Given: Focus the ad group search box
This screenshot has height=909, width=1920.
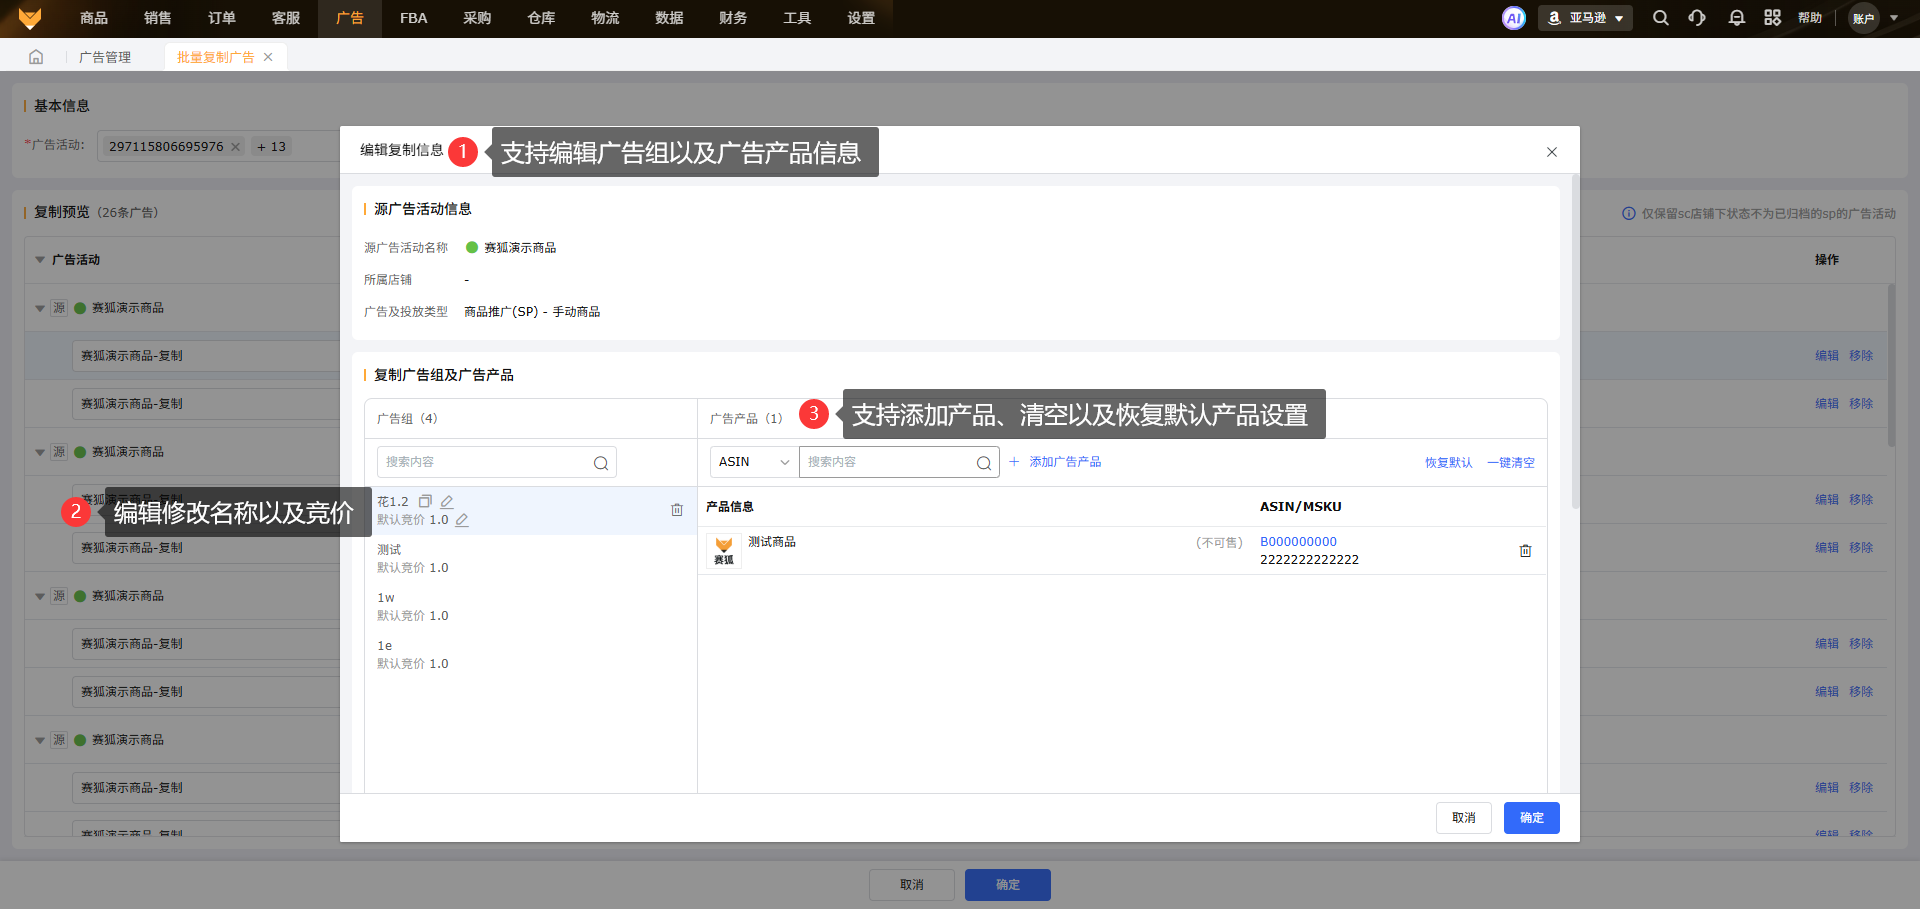Looking at the screenshot, I should coord(486,462).
